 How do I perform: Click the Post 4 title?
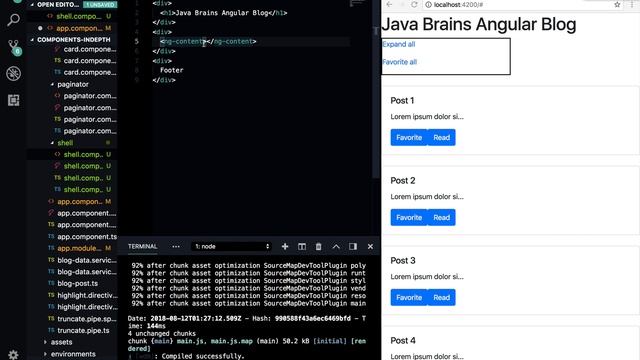(403, 340)
